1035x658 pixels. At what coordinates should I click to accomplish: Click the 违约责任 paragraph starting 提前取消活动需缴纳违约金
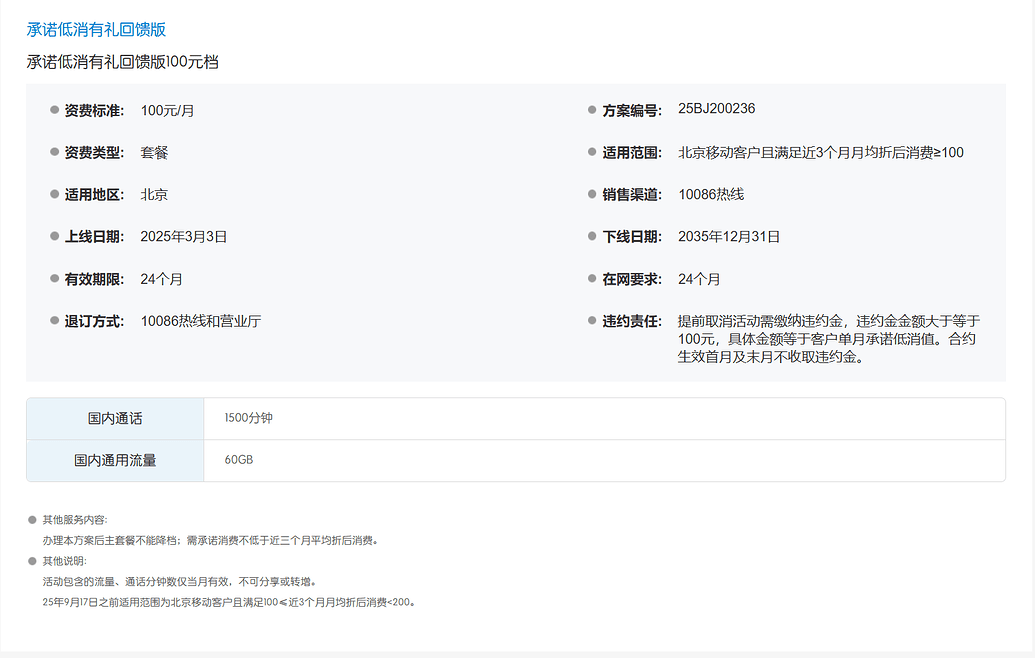[x=829, y=339]
